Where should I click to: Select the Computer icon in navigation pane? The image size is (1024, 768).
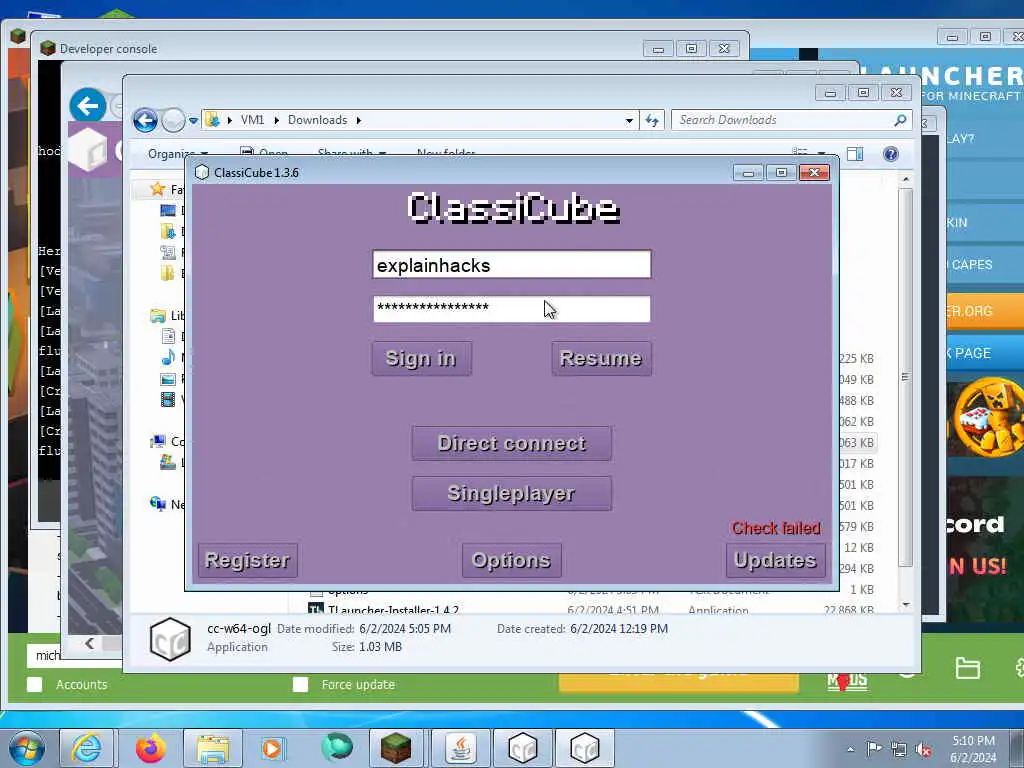[x=157, y=441]
